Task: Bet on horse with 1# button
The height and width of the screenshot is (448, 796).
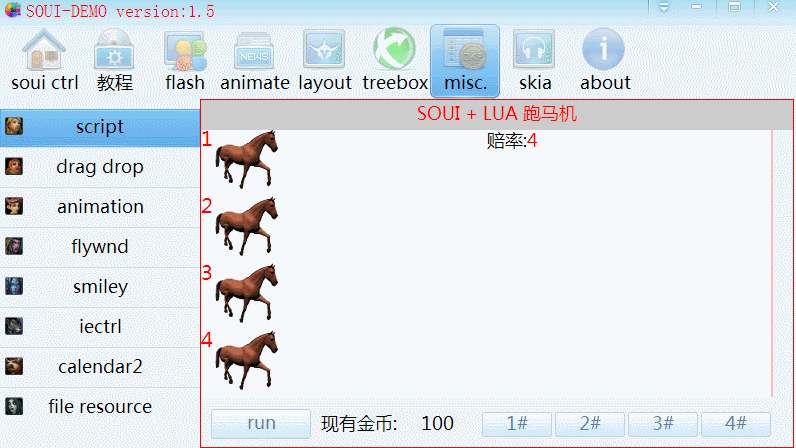Action: coord(517,424)
